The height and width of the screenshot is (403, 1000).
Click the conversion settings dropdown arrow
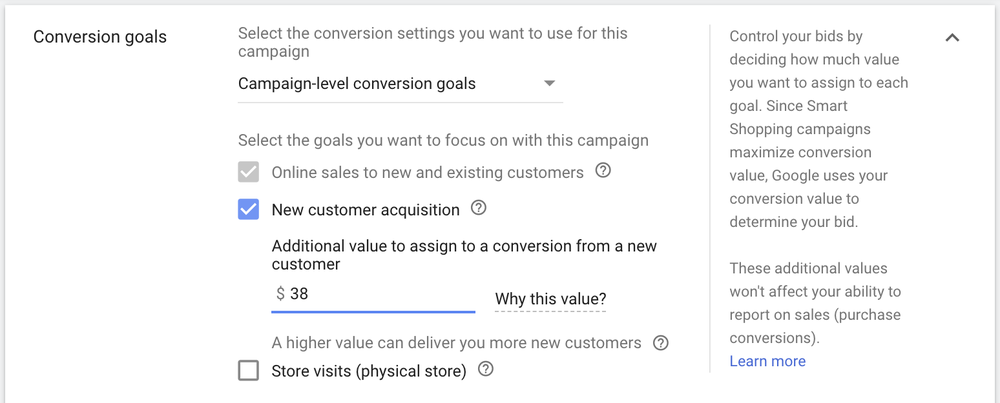[549, 84]
